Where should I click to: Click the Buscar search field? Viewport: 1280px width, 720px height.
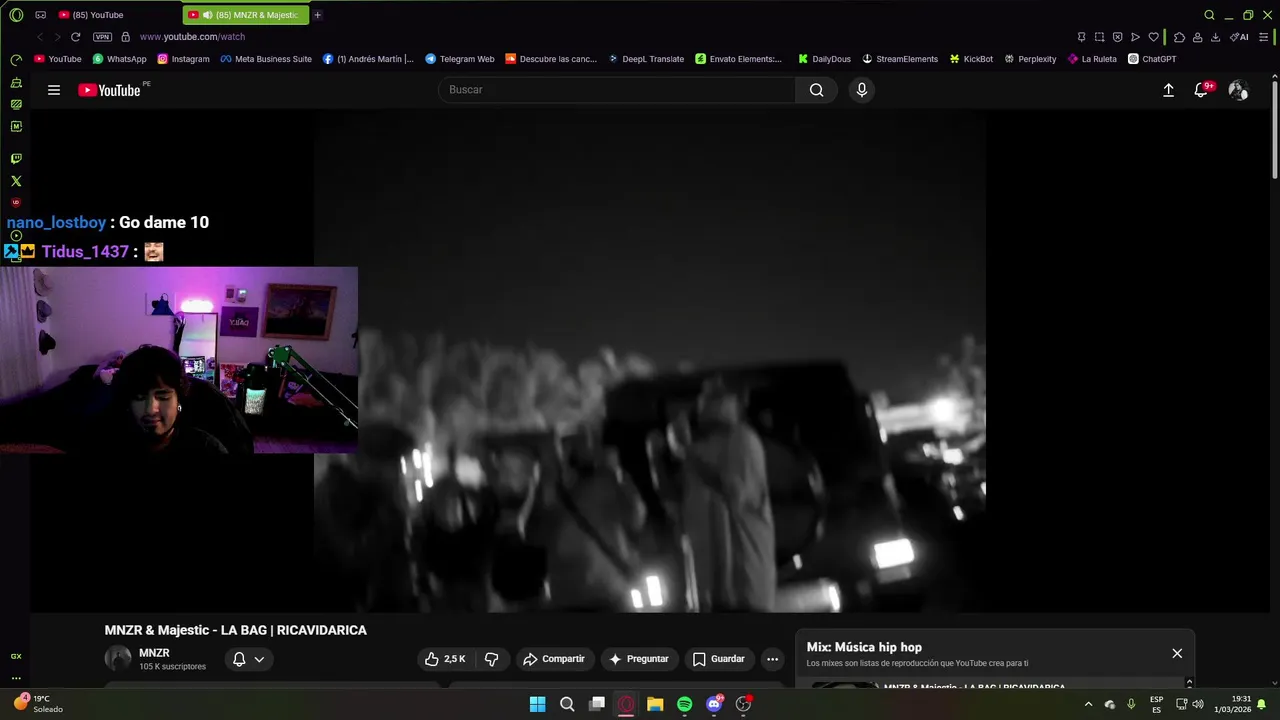617,90
